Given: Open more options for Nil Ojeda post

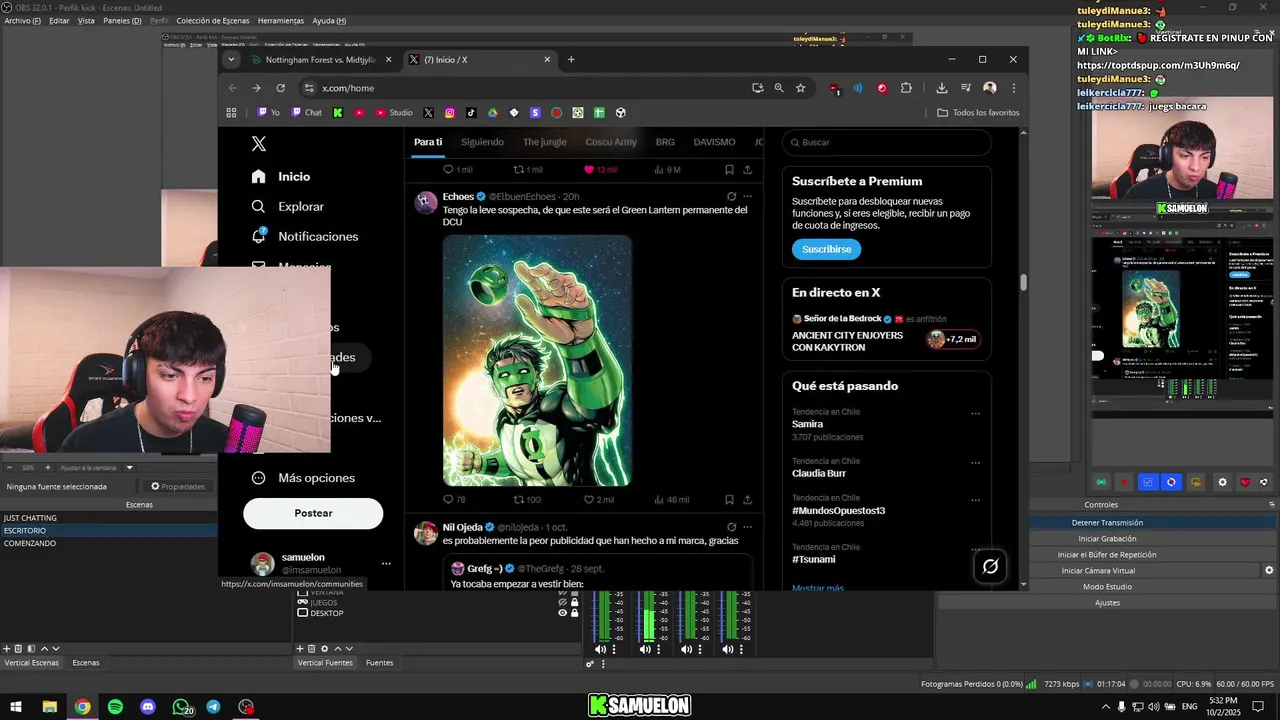Looking at the screenshot, I should tap(747, 527).
